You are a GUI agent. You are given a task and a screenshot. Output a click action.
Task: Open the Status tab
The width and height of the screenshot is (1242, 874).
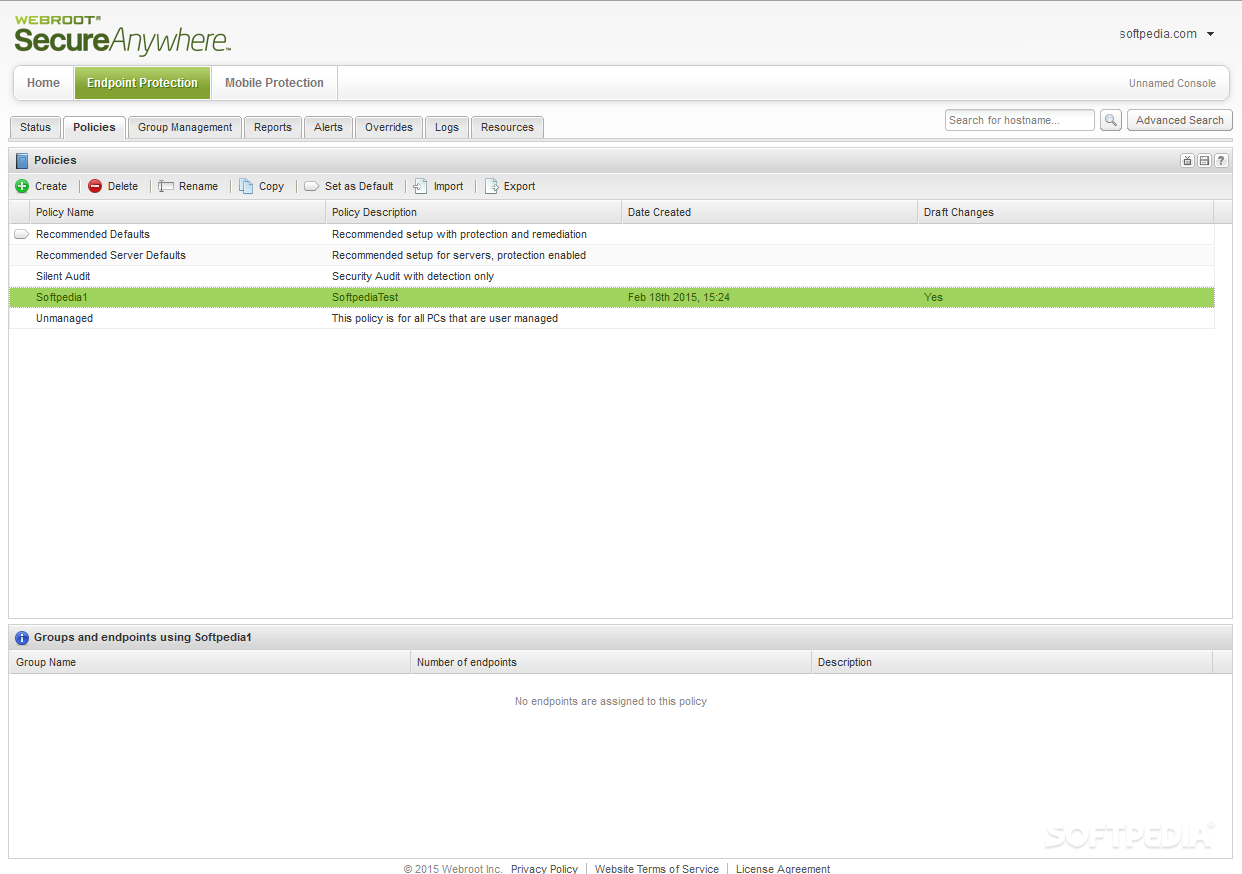tap(35, 127)
